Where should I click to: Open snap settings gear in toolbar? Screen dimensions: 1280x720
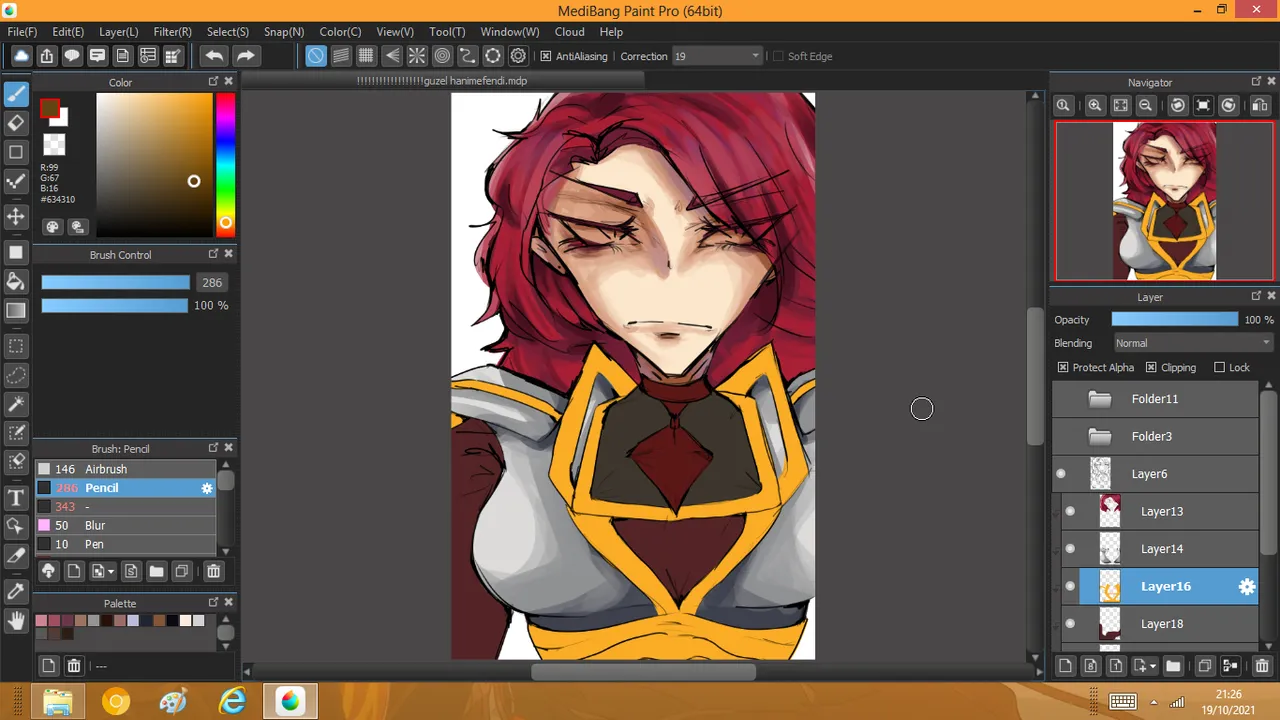[518, 56]
